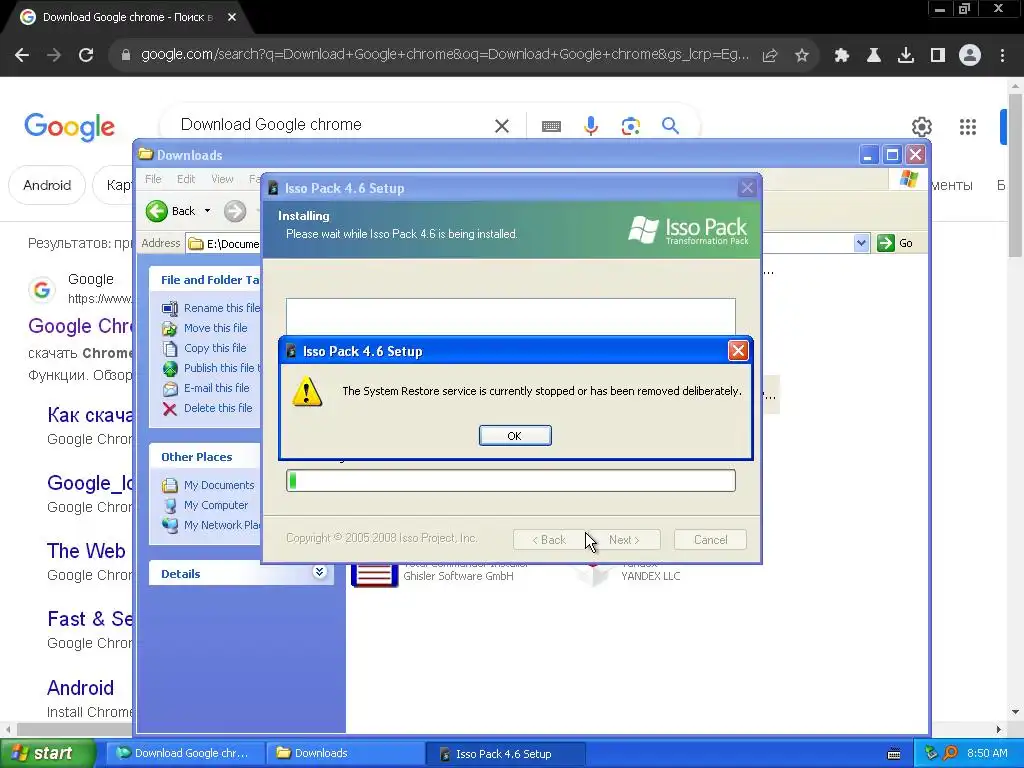The height and width of the screenshot is (768, 1024).
Task: Expand the Downloads address bar dropdown
Action: (x=861, y=243)
